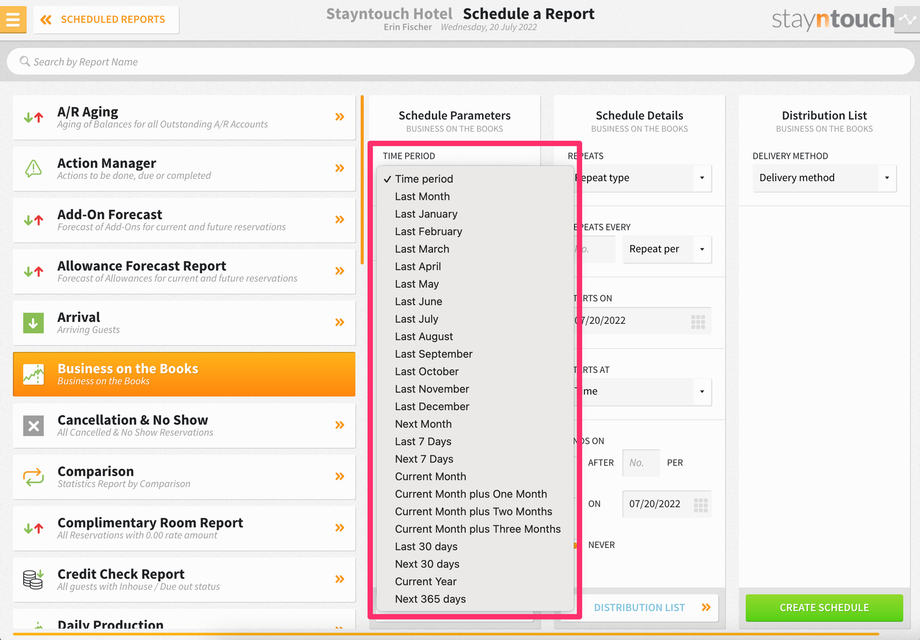The image size is (920, 640).
Task: Select Current Month plus Three Months
Action: 475,529
